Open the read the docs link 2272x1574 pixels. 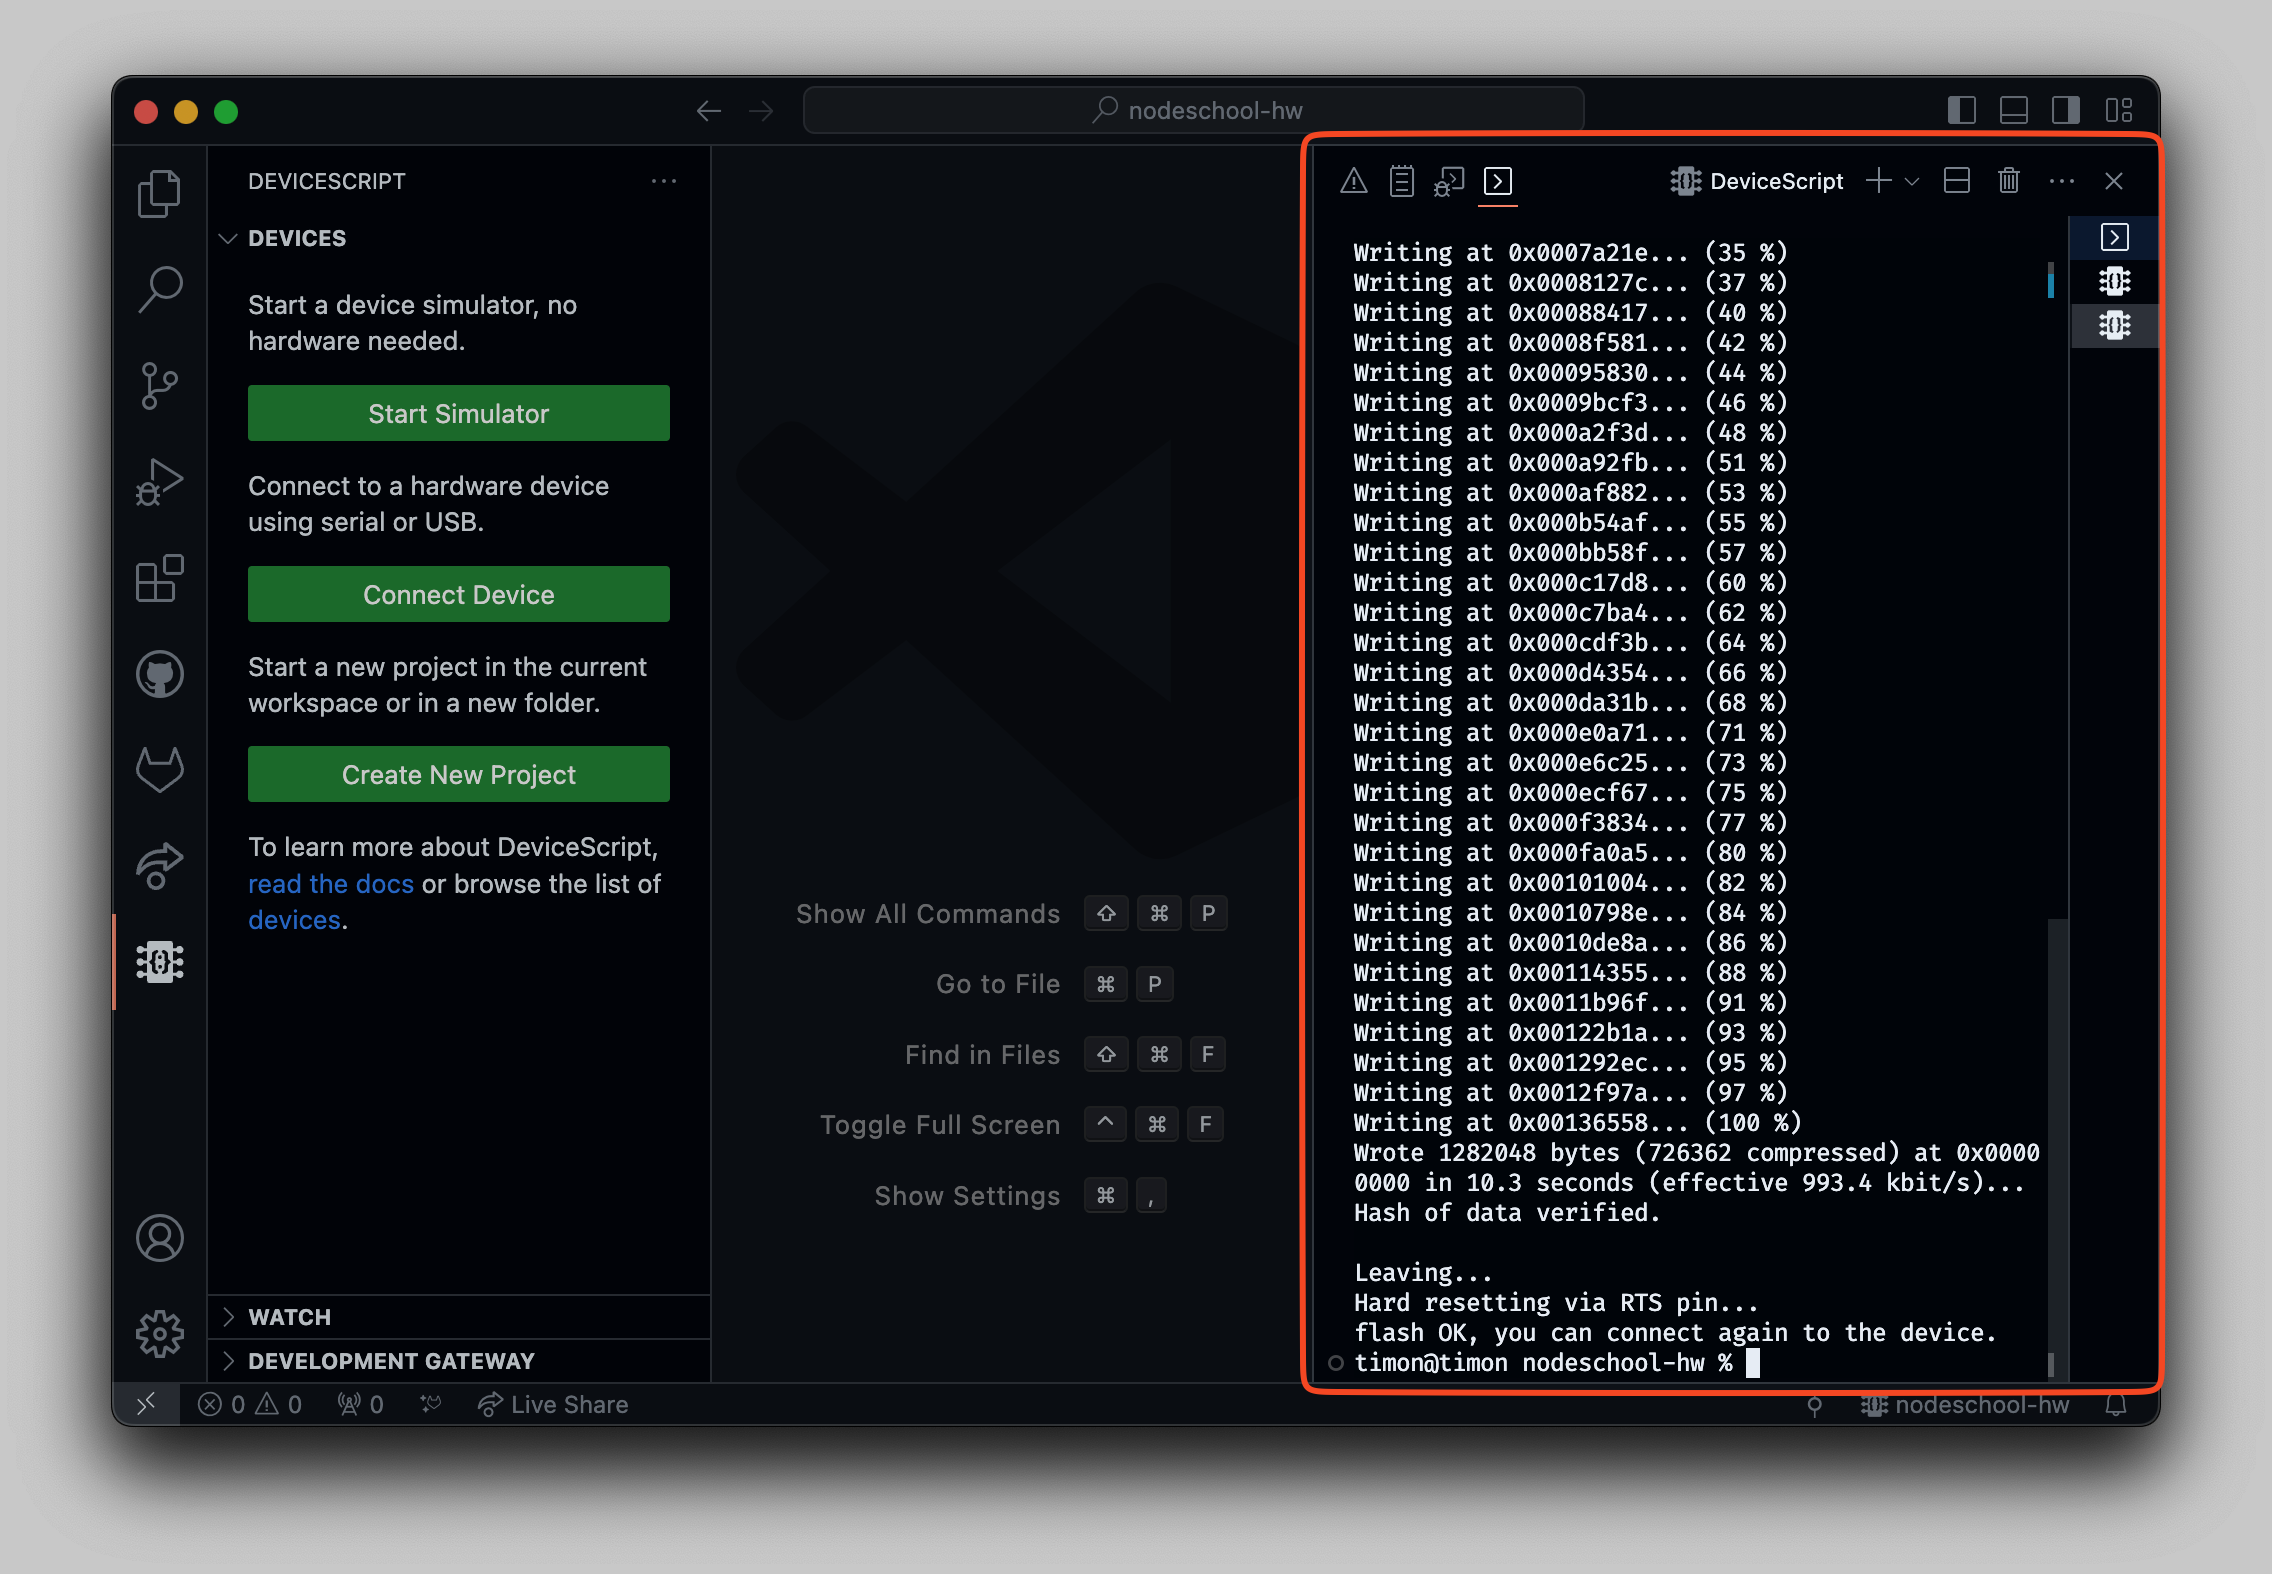point(330,884)
